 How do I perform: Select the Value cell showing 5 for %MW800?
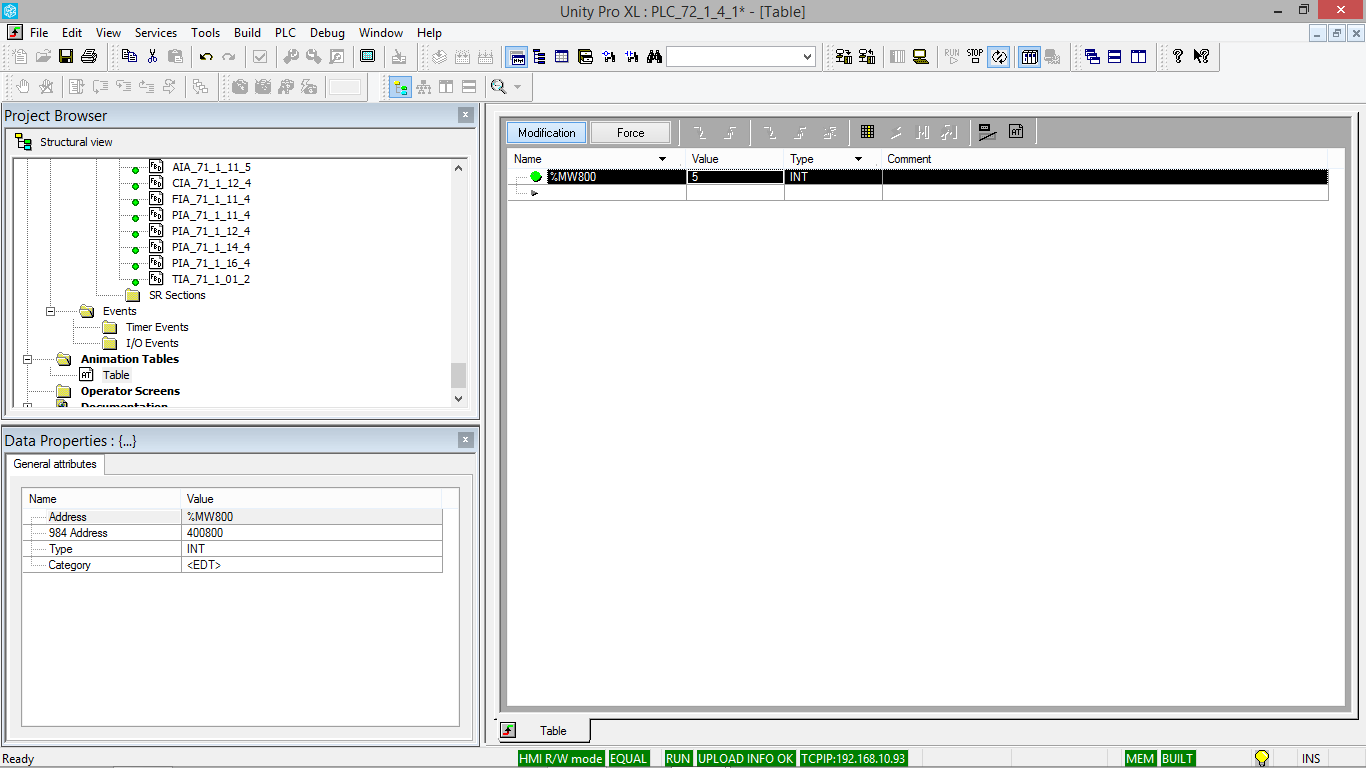point(735,176)
